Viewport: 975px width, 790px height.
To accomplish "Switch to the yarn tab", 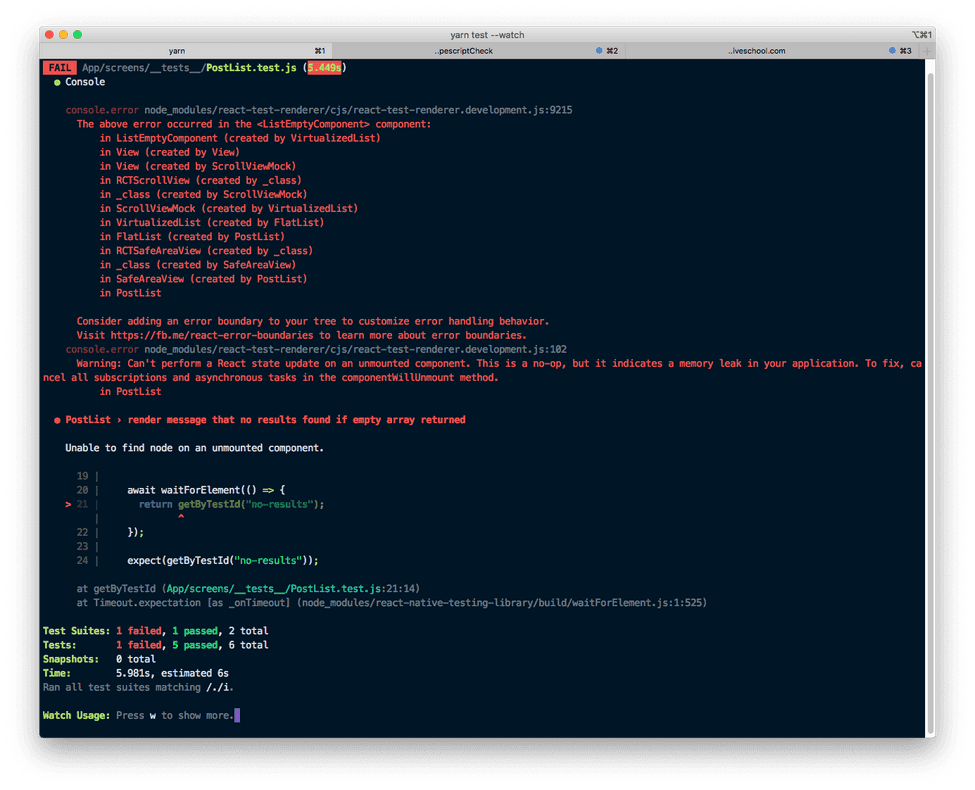I will [177, 50].
